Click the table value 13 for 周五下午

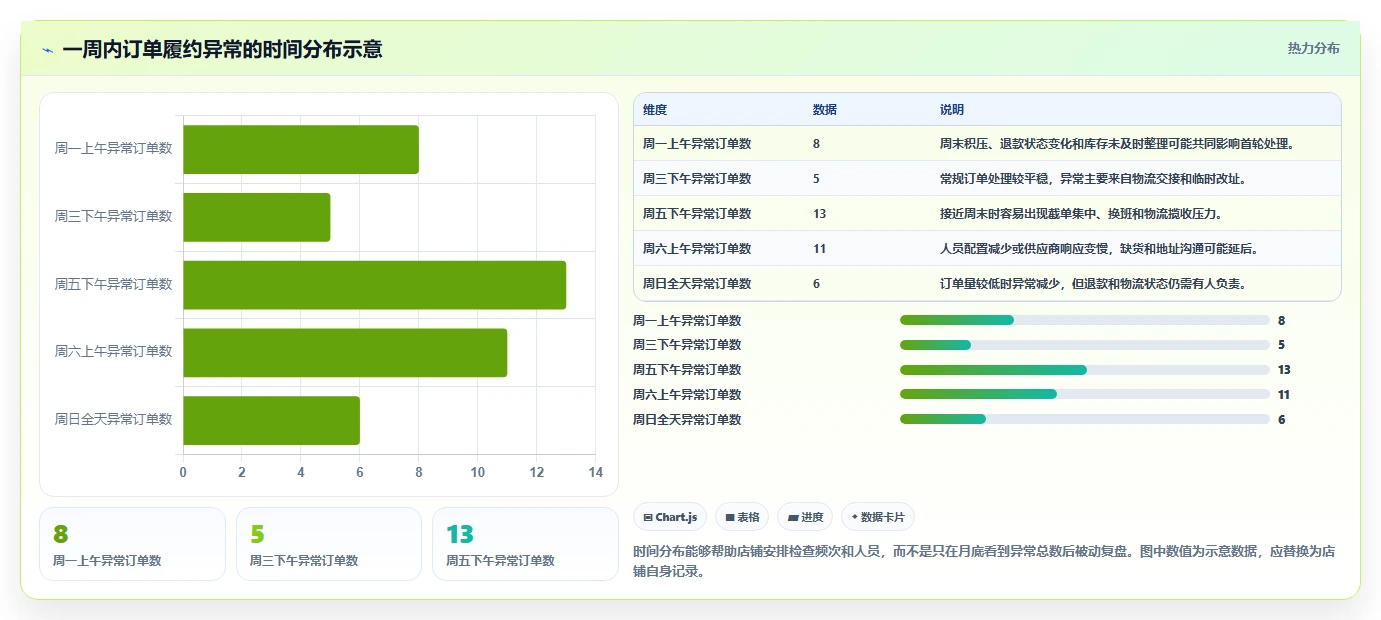pos(820,214)
